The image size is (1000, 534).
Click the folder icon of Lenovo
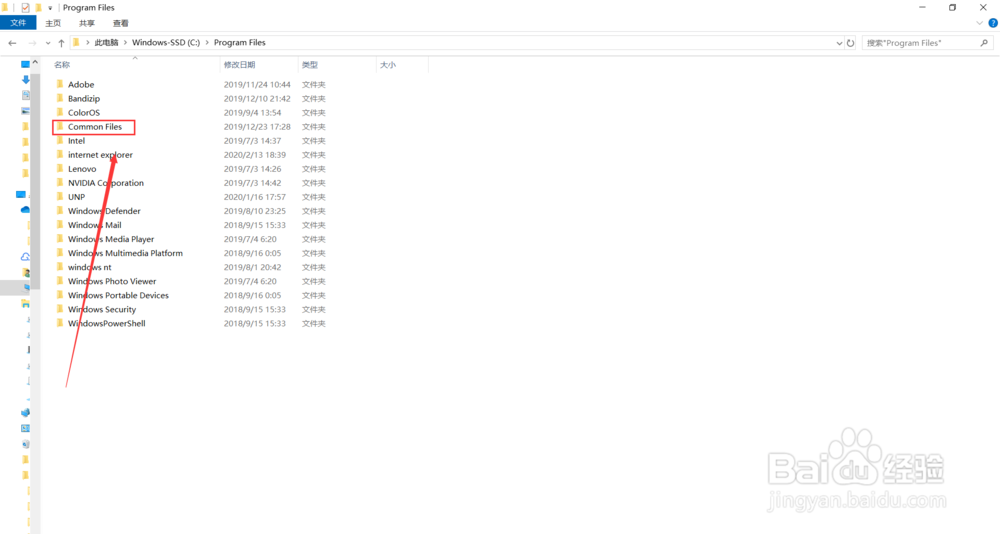[x=59, y=168]
